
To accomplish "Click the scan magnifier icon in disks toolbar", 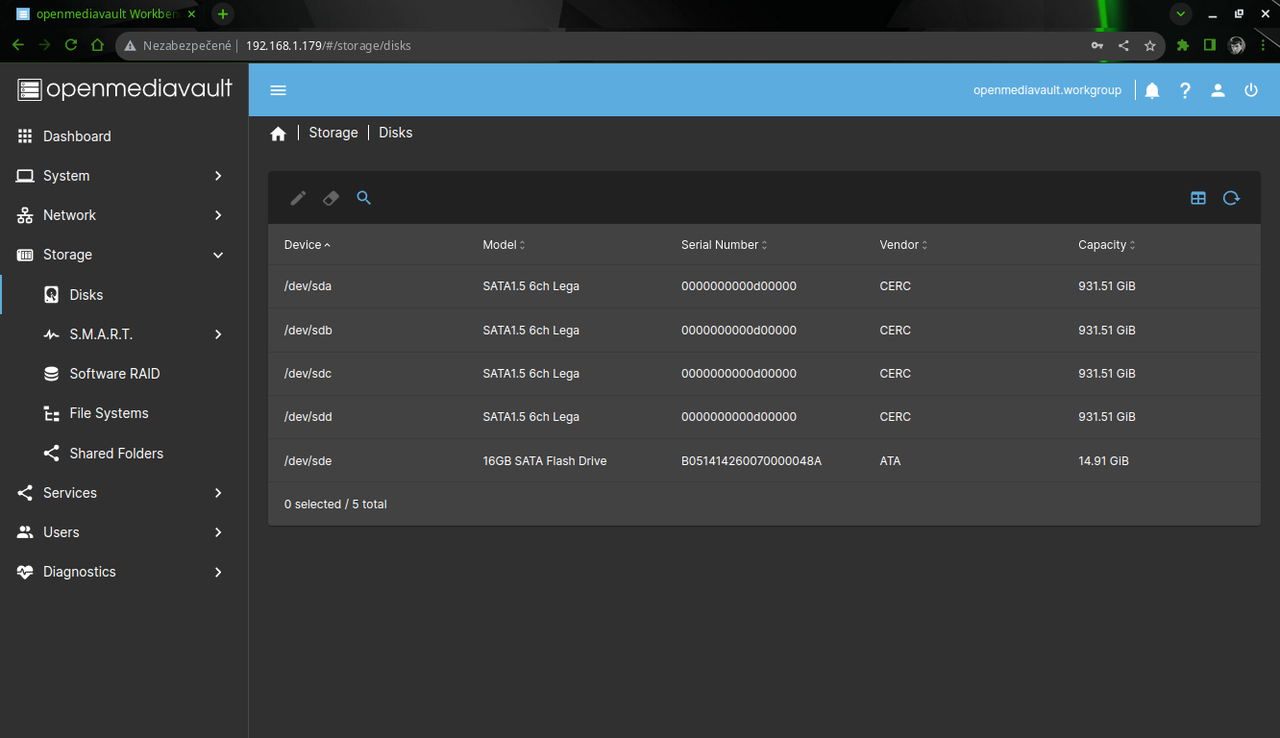I will pyautogui.click(x=364, y=198).
